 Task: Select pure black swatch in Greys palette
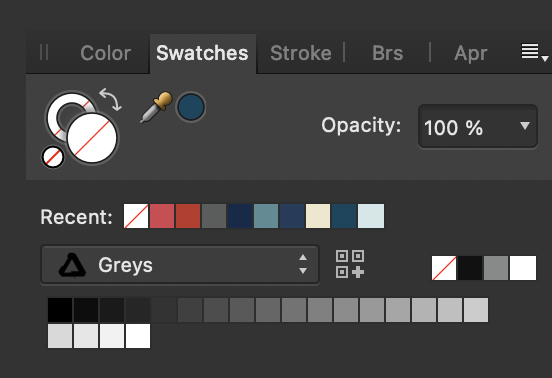click(60, 310)
